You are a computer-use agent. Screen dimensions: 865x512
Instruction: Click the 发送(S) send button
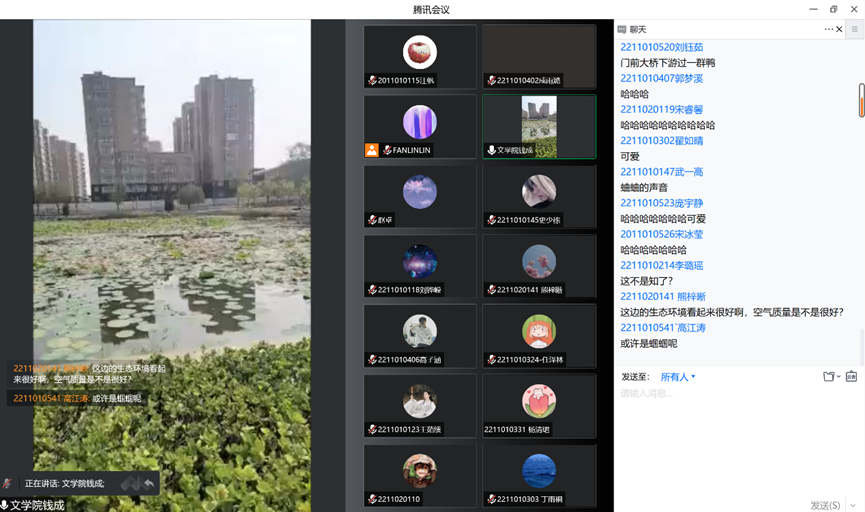[x=825, y=505]
